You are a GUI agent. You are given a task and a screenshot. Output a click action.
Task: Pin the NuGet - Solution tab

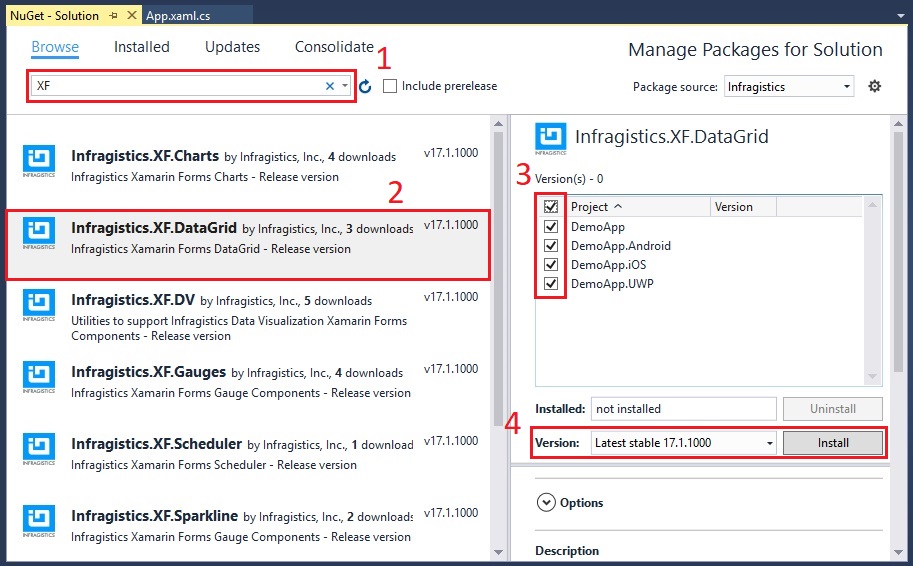coord(114,16)
